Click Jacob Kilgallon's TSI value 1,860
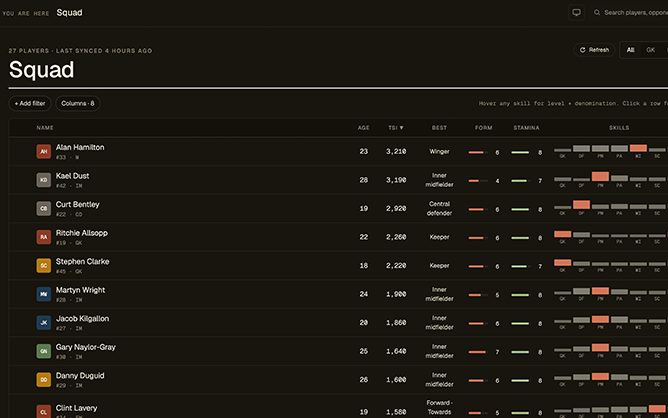 pos(396,323)
